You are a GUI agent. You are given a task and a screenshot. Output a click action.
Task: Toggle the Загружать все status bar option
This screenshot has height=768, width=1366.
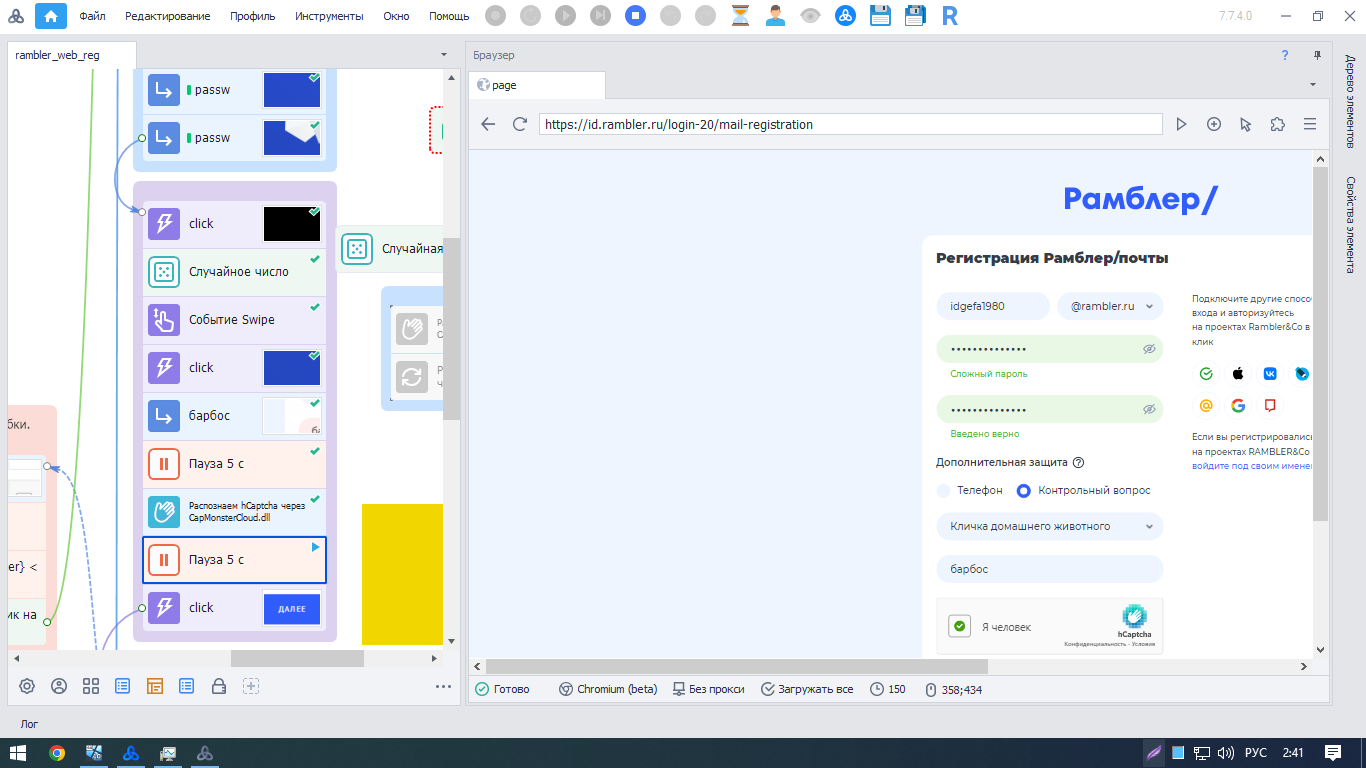click(807, 689)
